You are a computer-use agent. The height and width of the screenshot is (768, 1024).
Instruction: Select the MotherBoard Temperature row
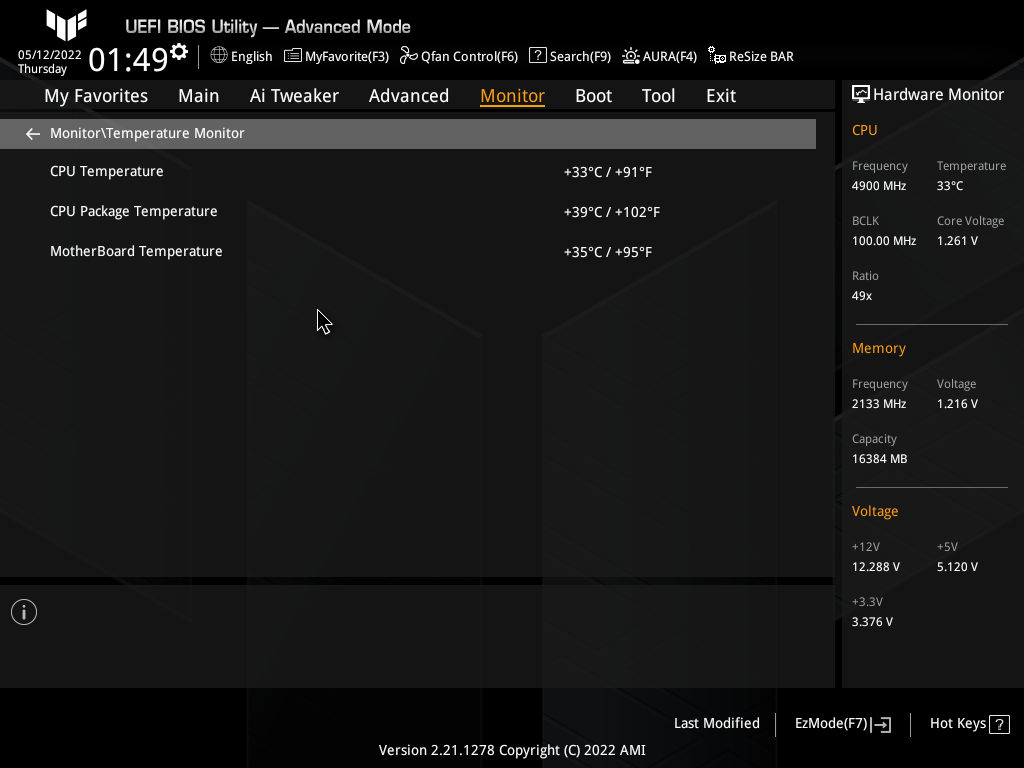(408, 251)
